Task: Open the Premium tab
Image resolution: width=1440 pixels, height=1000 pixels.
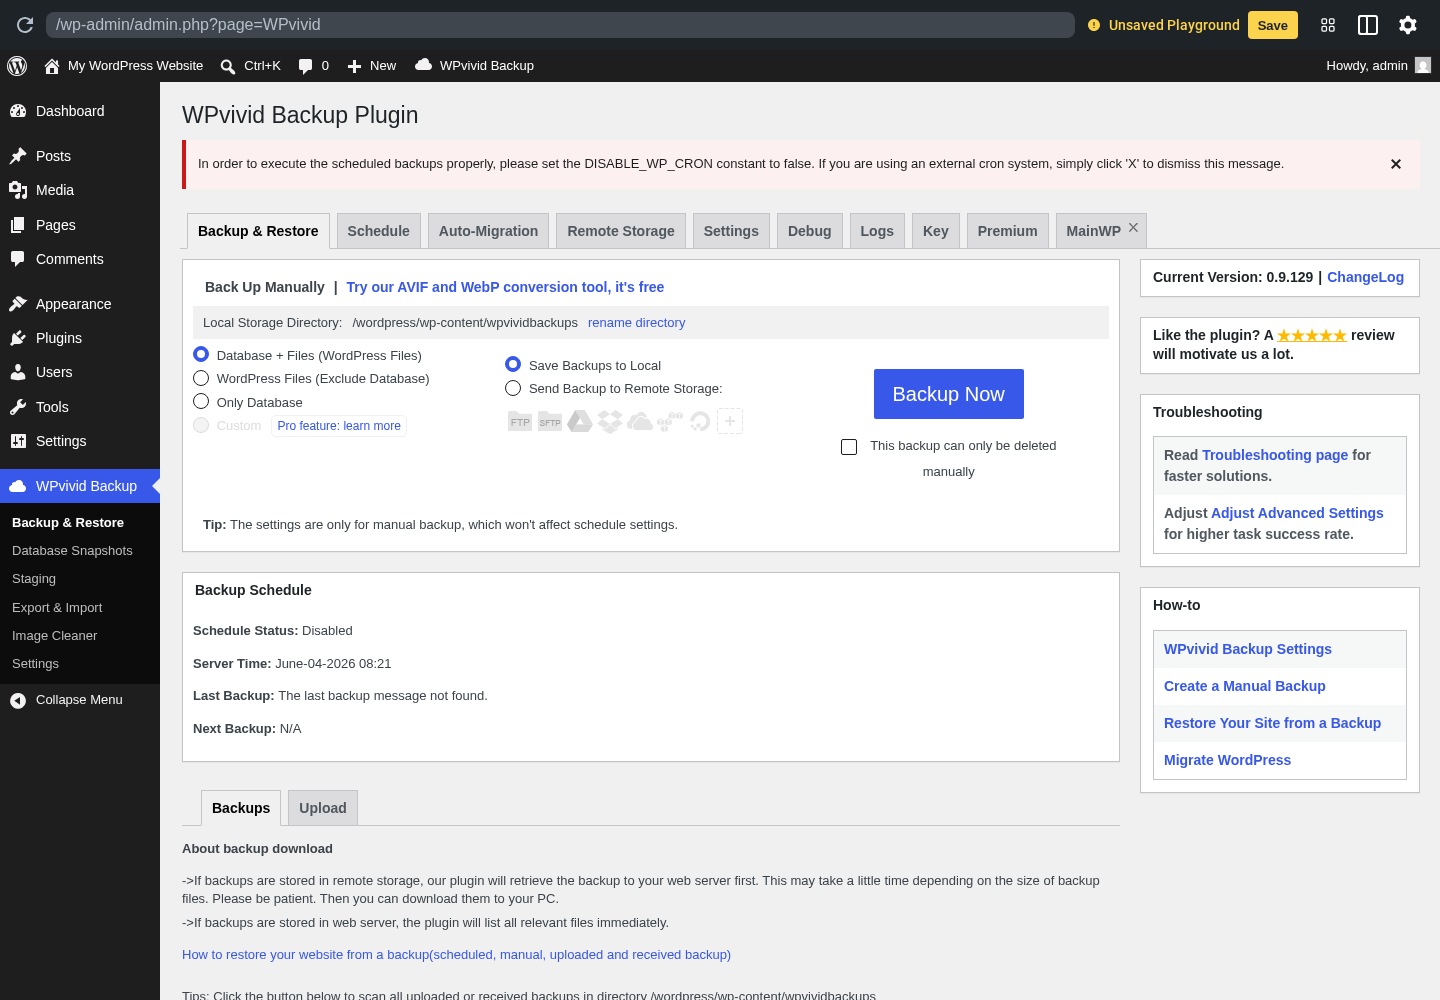Action: (x=1007, y=231)
